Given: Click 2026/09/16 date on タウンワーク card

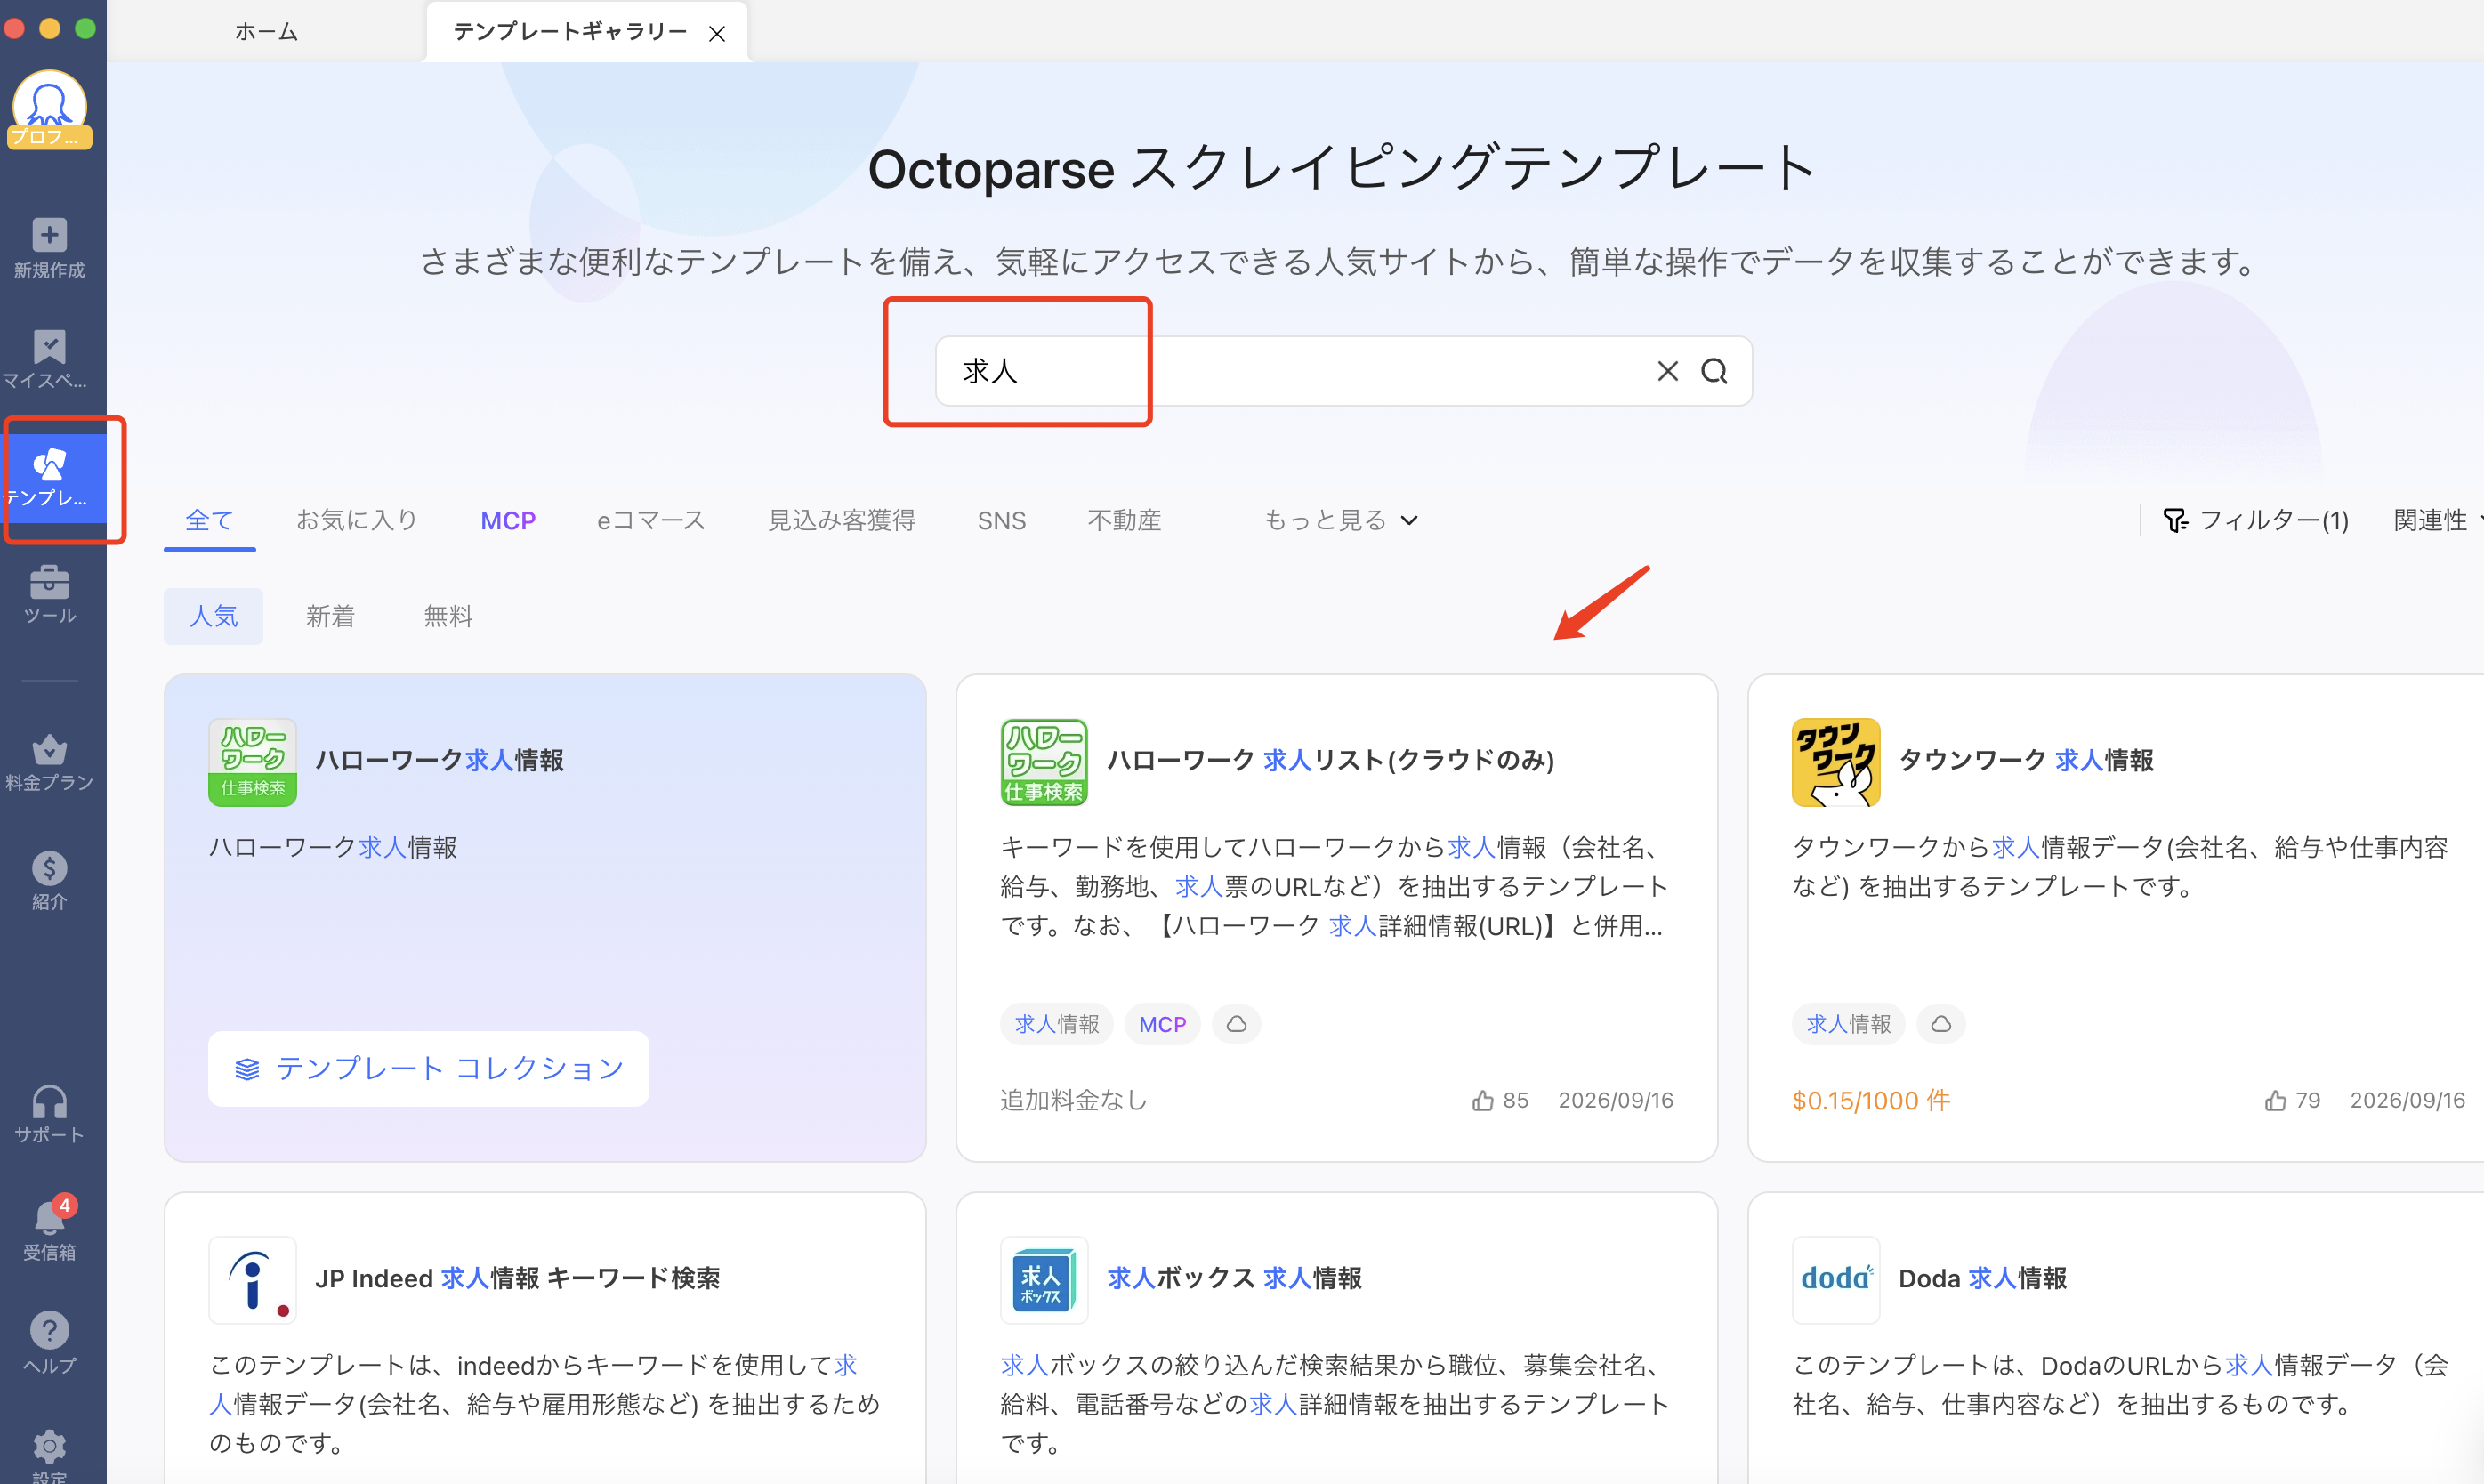Looking at the screenshot, I should tap(2407, 1100).
